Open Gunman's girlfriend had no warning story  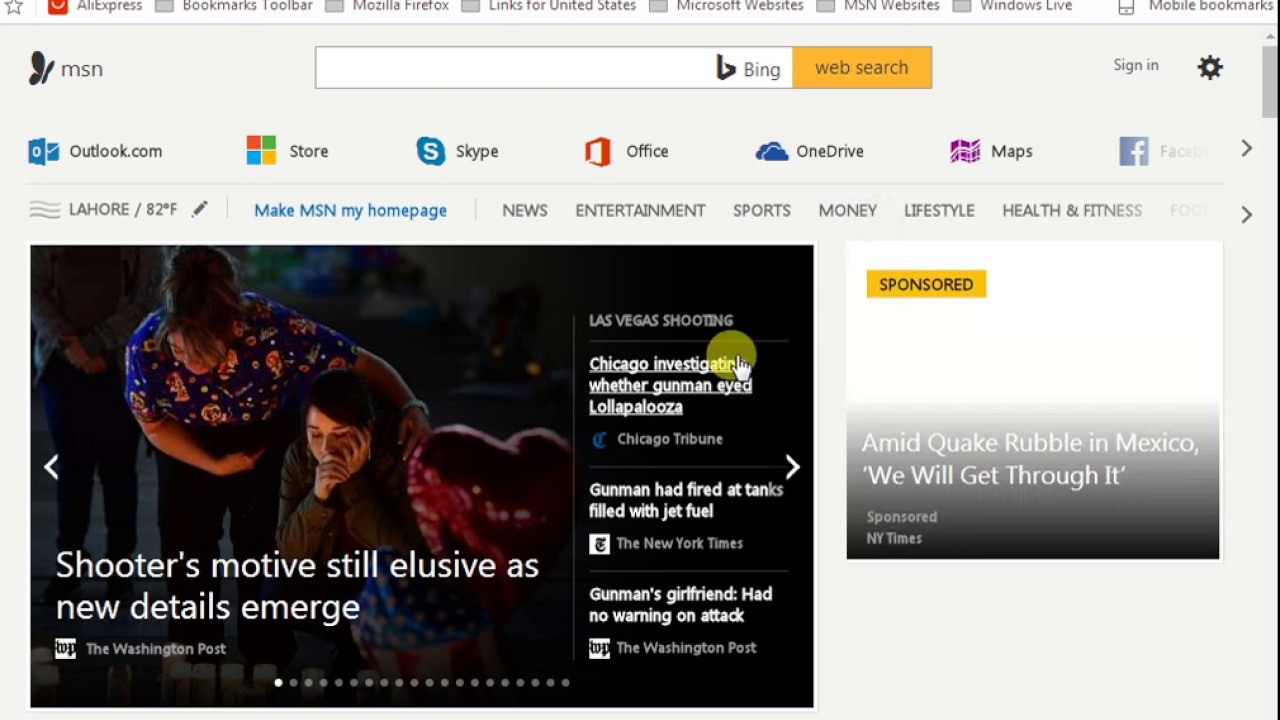click(x=680, y=605)
